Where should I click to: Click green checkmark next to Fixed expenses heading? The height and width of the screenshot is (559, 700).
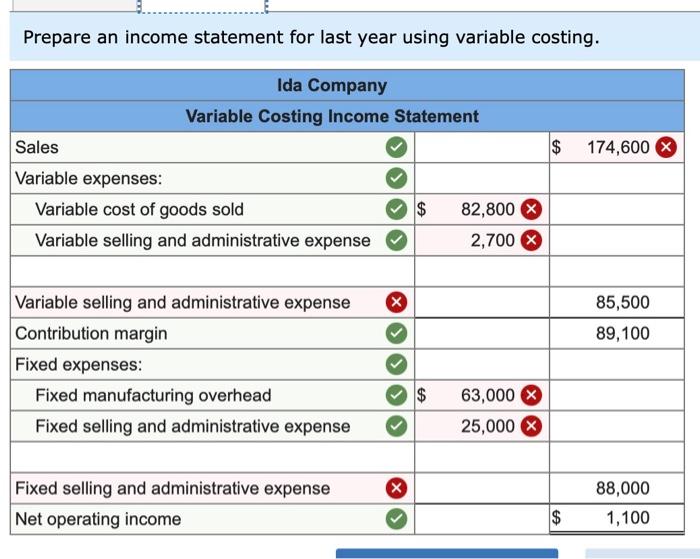(x=396, y=364)
